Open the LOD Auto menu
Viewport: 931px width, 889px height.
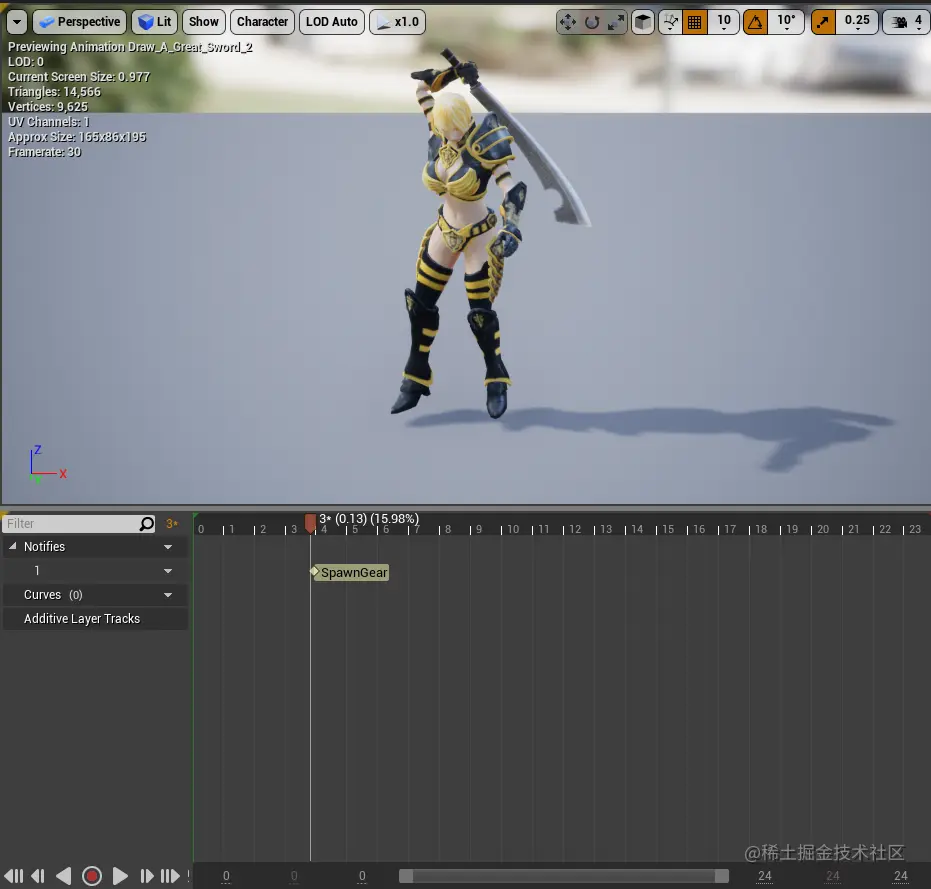click(331, 23)
